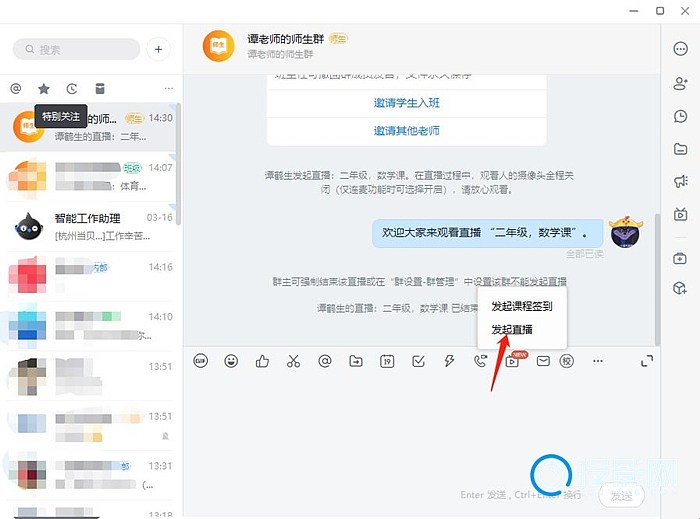
Task: Click the add member icon in right sidebar
Action: pyautogui.click(x=680, y=83)
